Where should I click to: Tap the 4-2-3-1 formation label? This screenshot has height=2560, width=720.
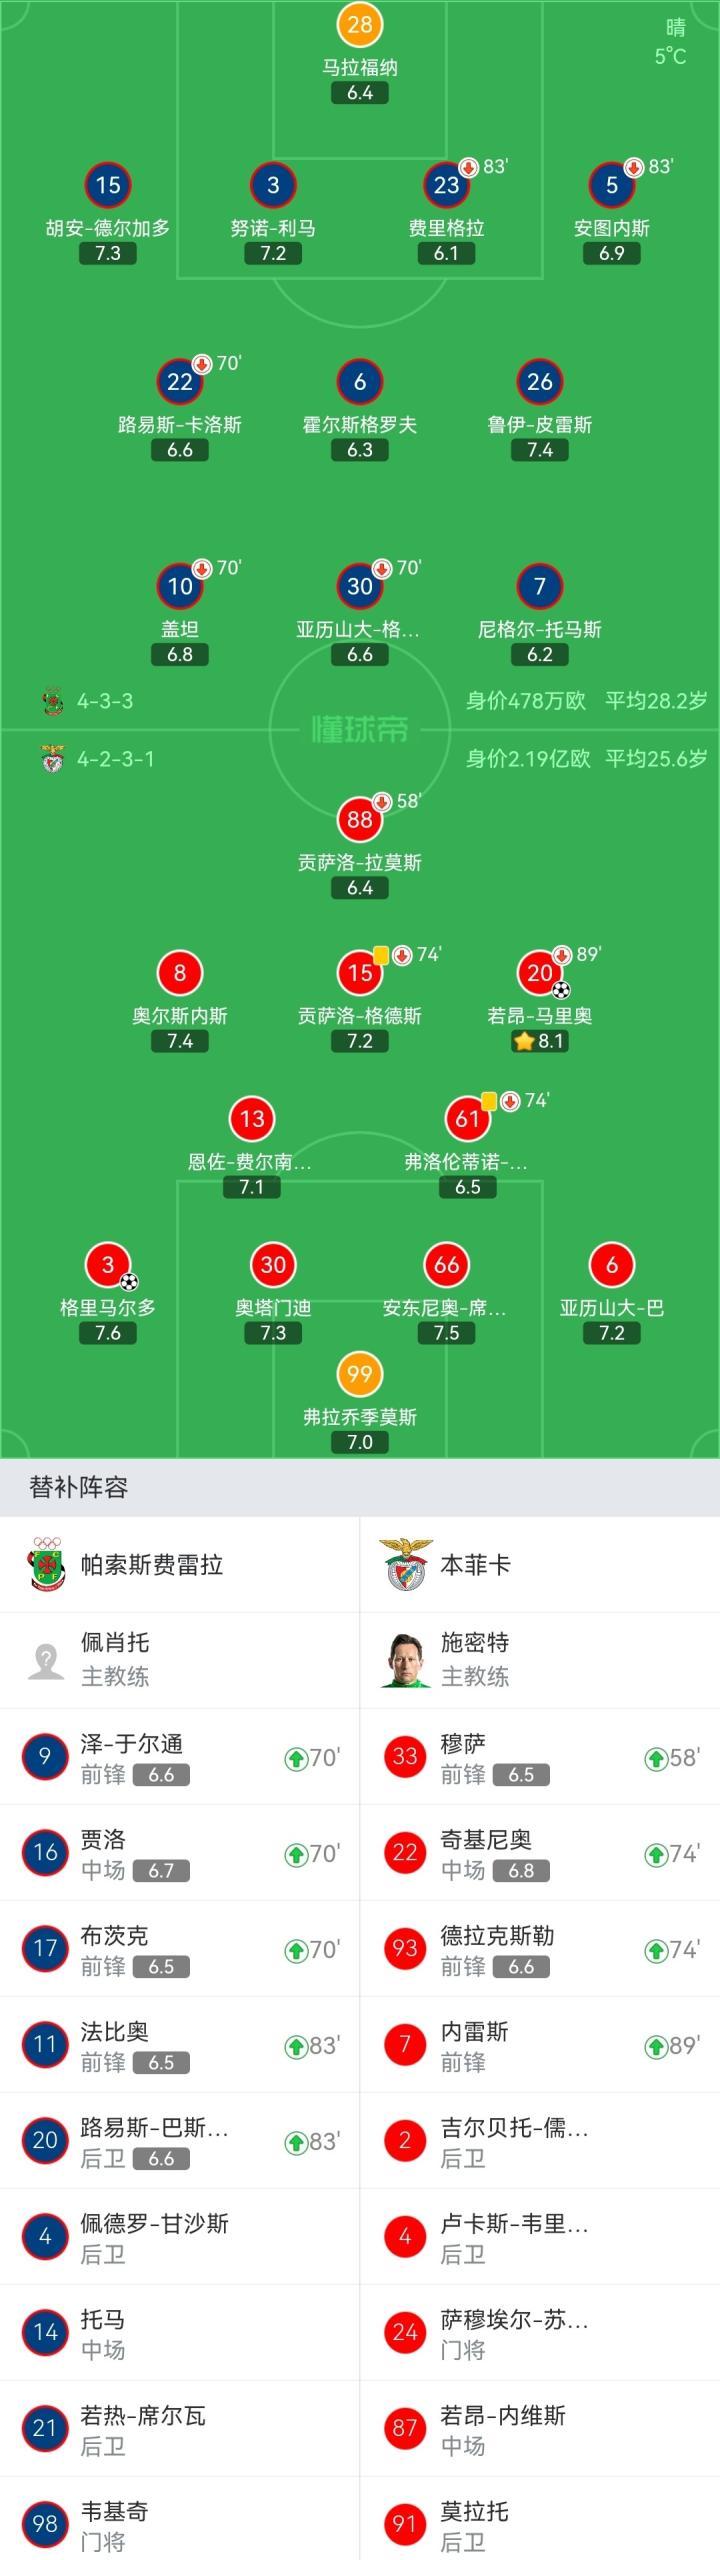point(115,759)
